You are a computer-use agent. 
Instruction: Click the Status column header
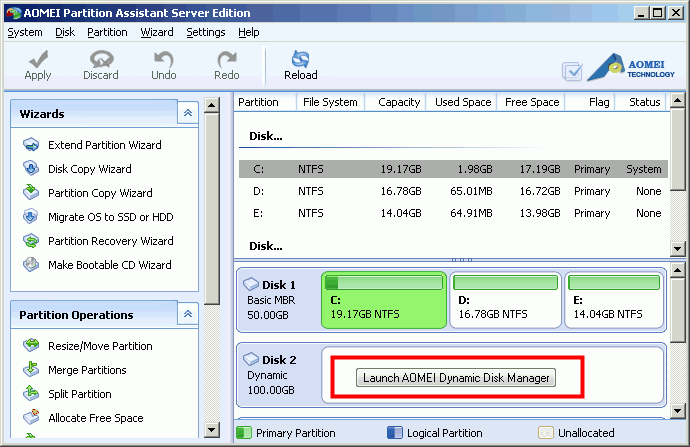pyautogui.click(x=642, y=102)
